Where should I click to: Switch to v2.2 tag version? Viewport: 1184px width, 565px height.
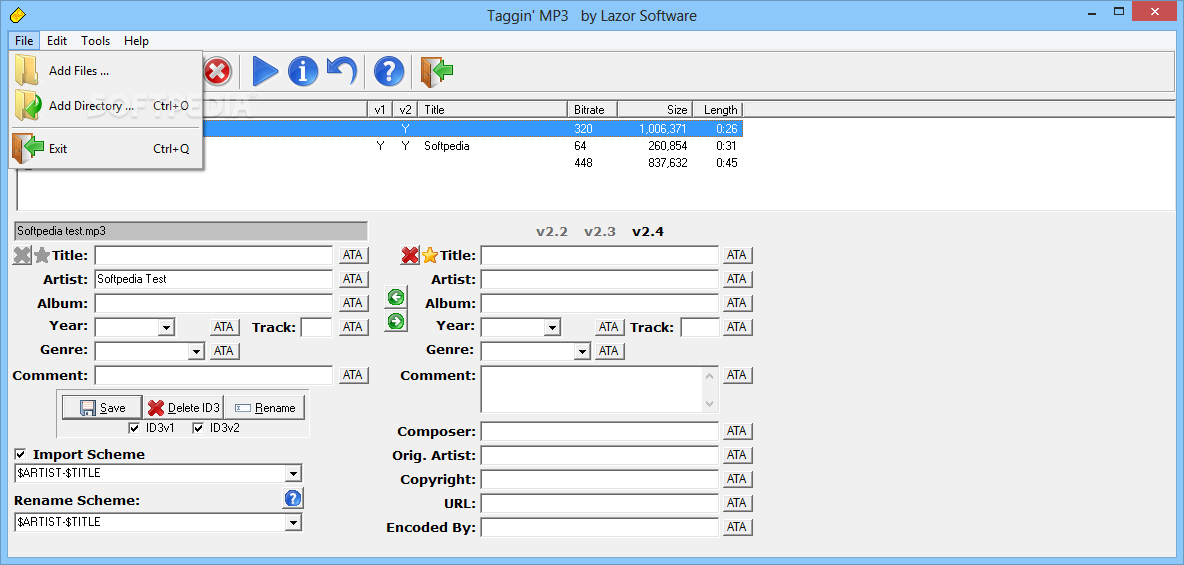tap(552, 231)
